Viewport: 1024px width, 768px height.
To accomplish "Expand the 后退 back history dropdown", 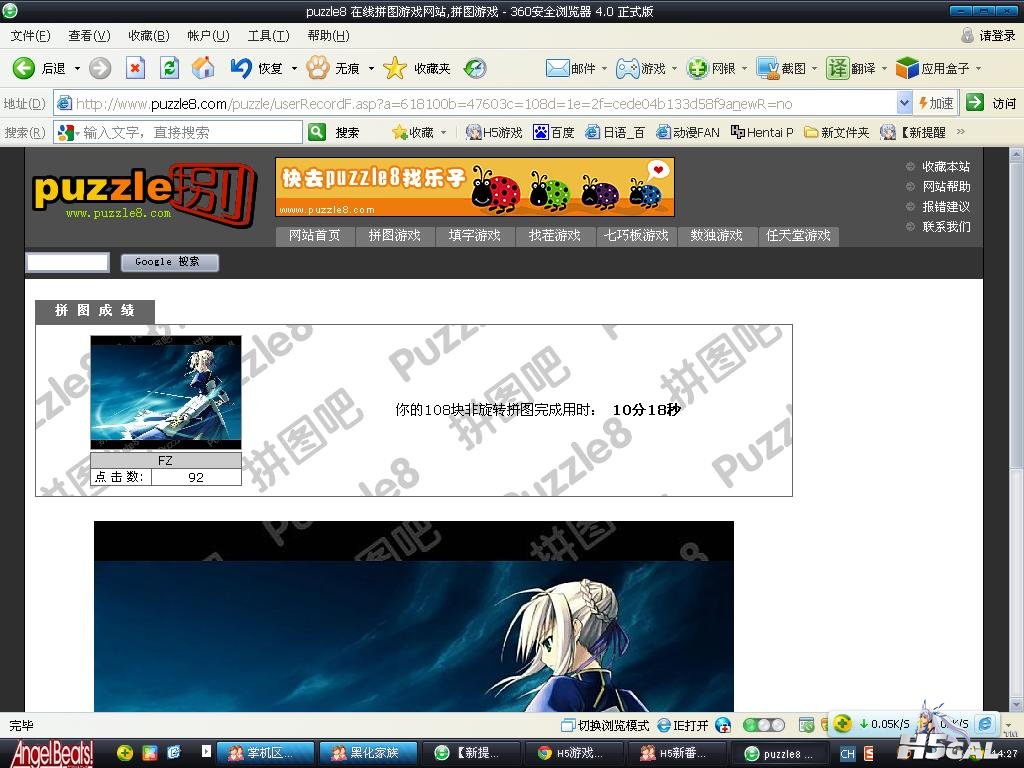I will click(76, 68).
